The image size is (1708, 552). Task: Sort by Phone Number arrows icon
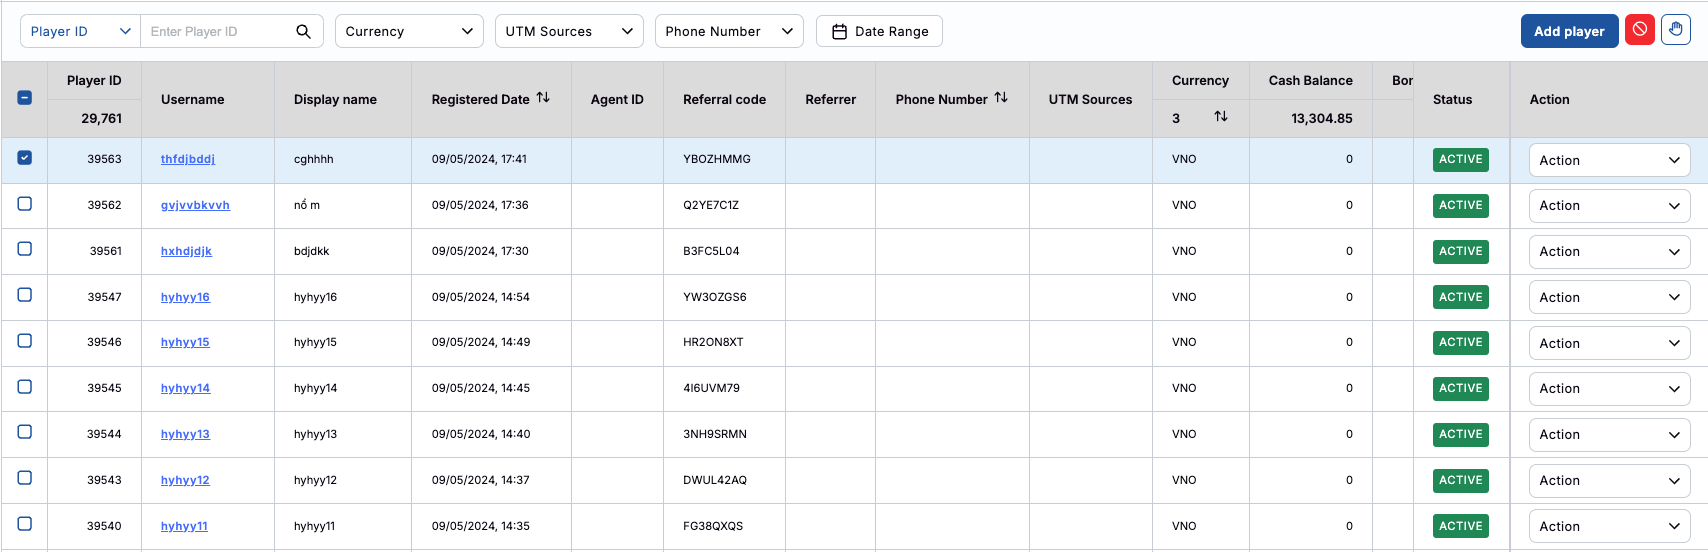point(1001,98)
